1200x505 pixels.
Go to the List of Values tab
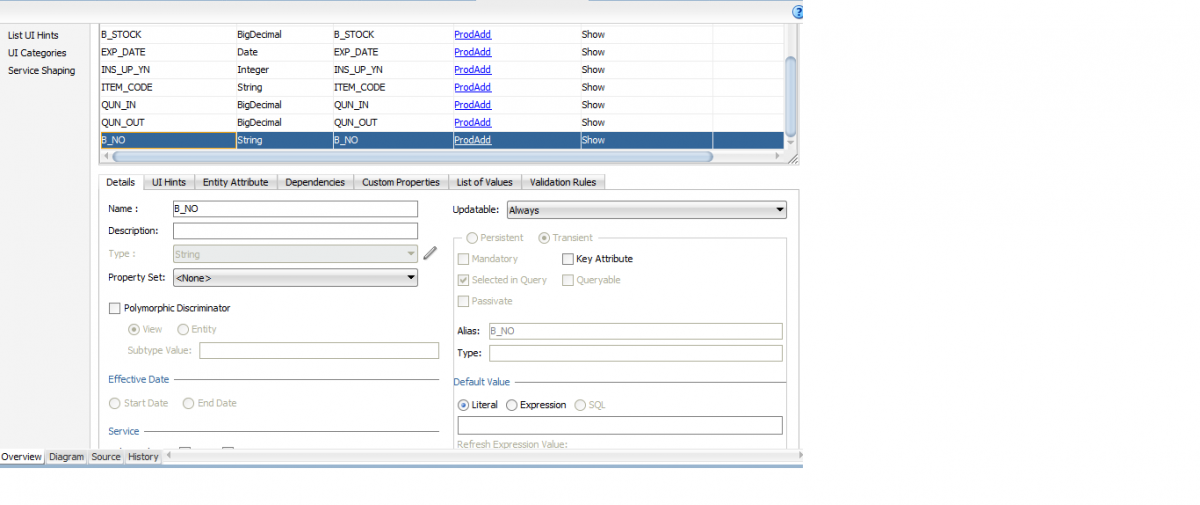[x=484, y=182]
